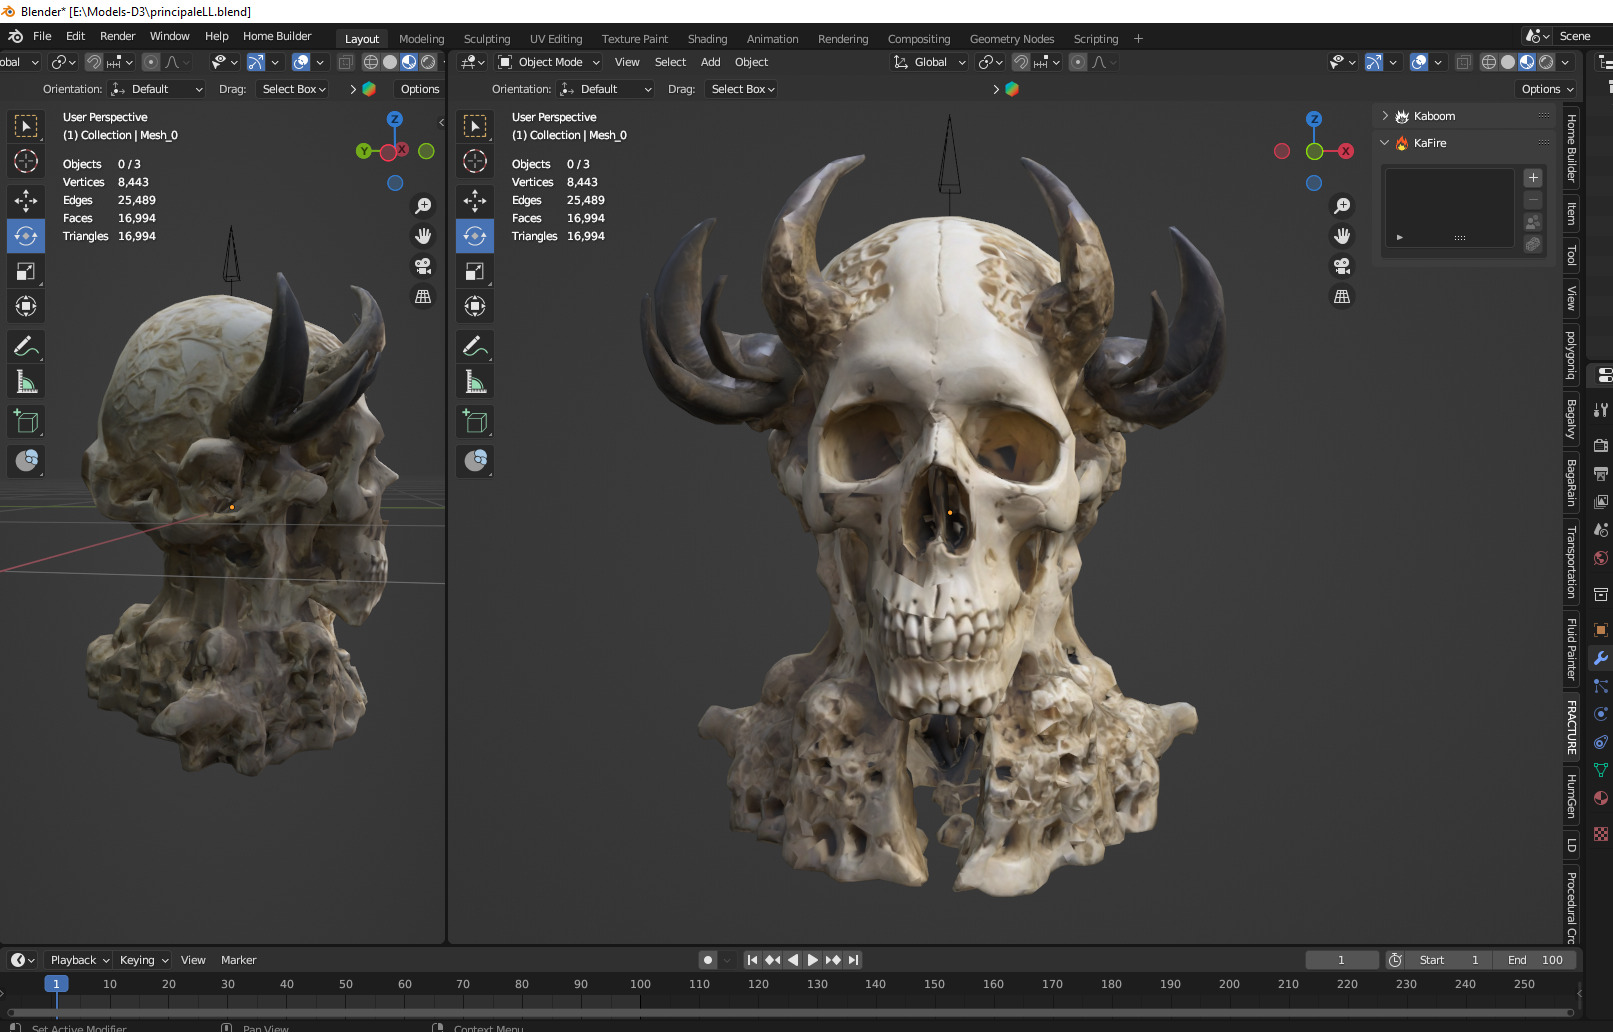The width and height of the screenshot is (1613, 1032).
Task: Collapse the KaFire panel
Action: [x=1385, y=143]
